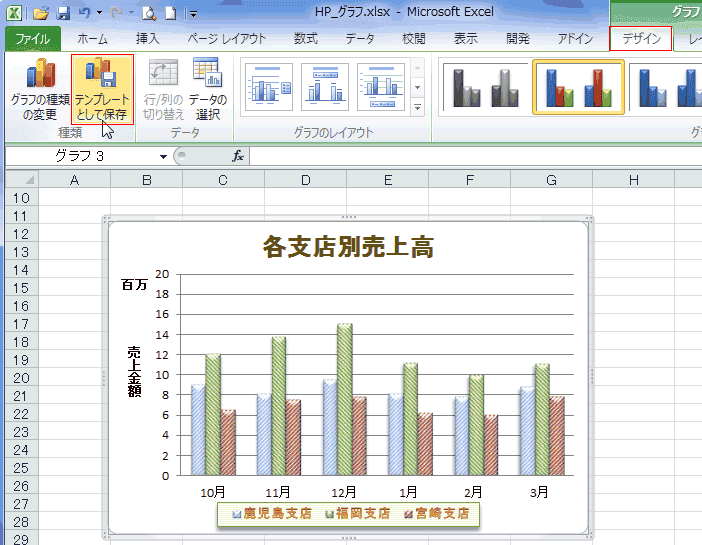This screenshot has height=545, width=702.
Task: Open the Undo history dropdown arrow
Action: [x=99, y=13]
